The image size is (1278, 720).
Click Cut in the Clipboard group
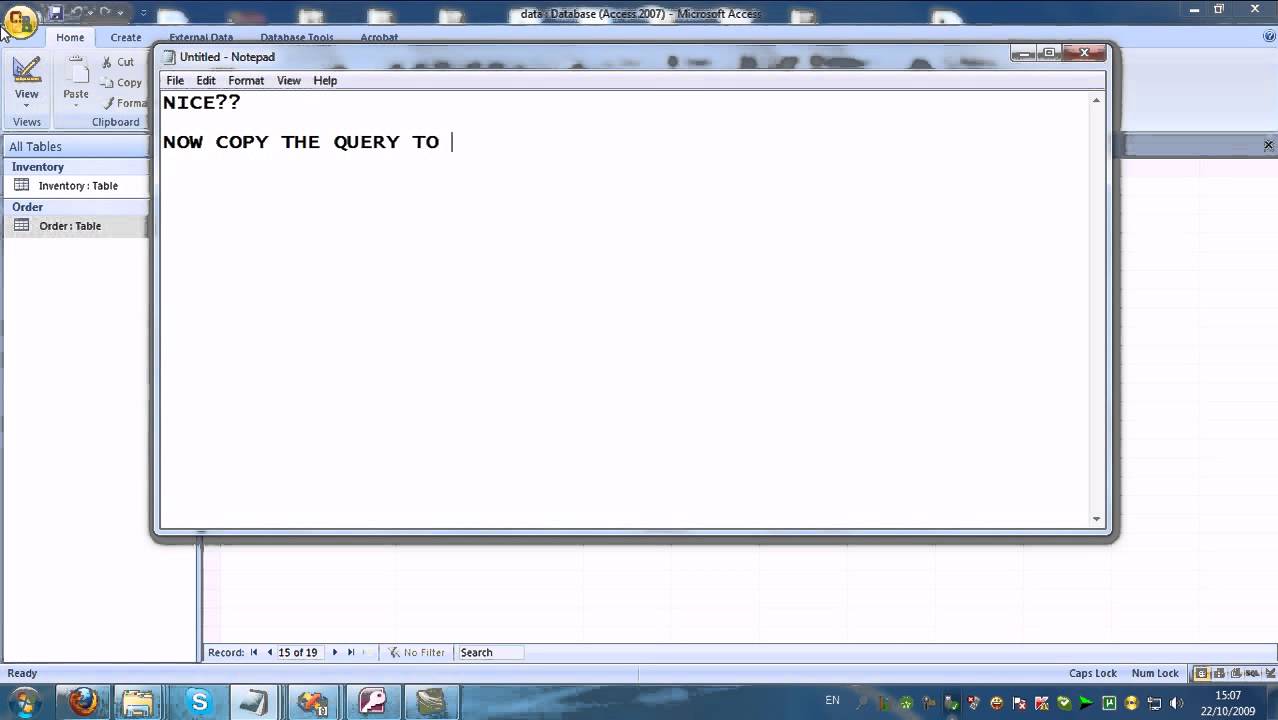[118, 62]
